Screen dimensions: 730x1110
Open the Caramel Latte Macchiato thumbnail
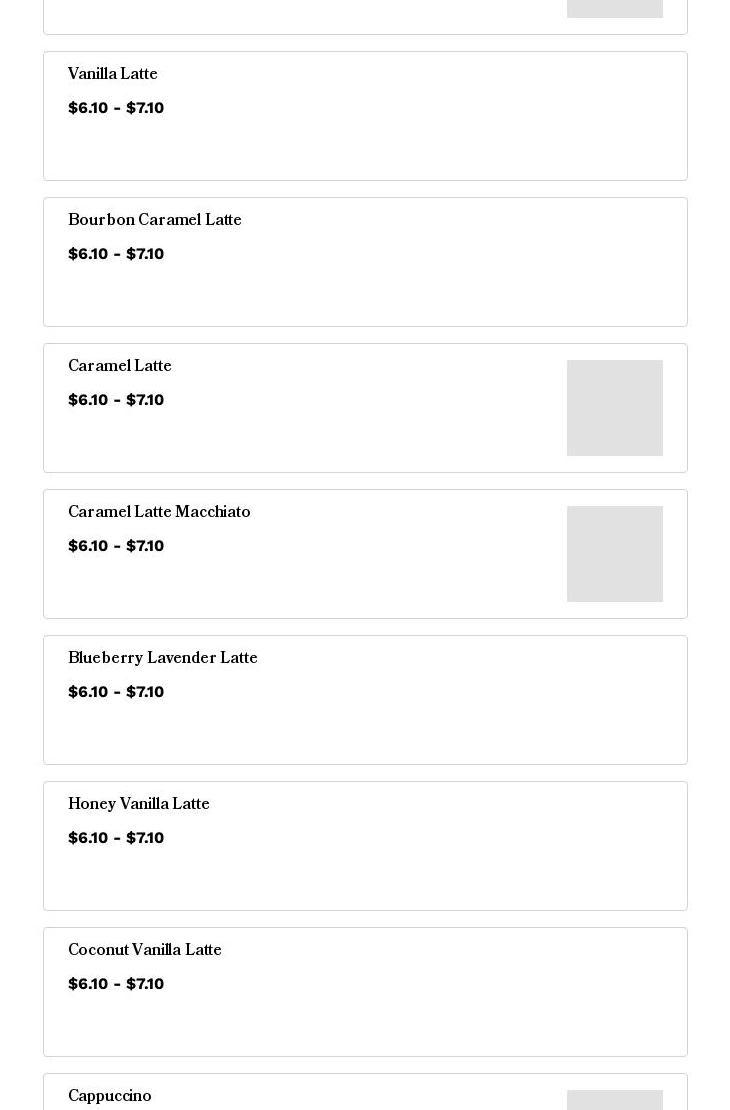(615, 554)
